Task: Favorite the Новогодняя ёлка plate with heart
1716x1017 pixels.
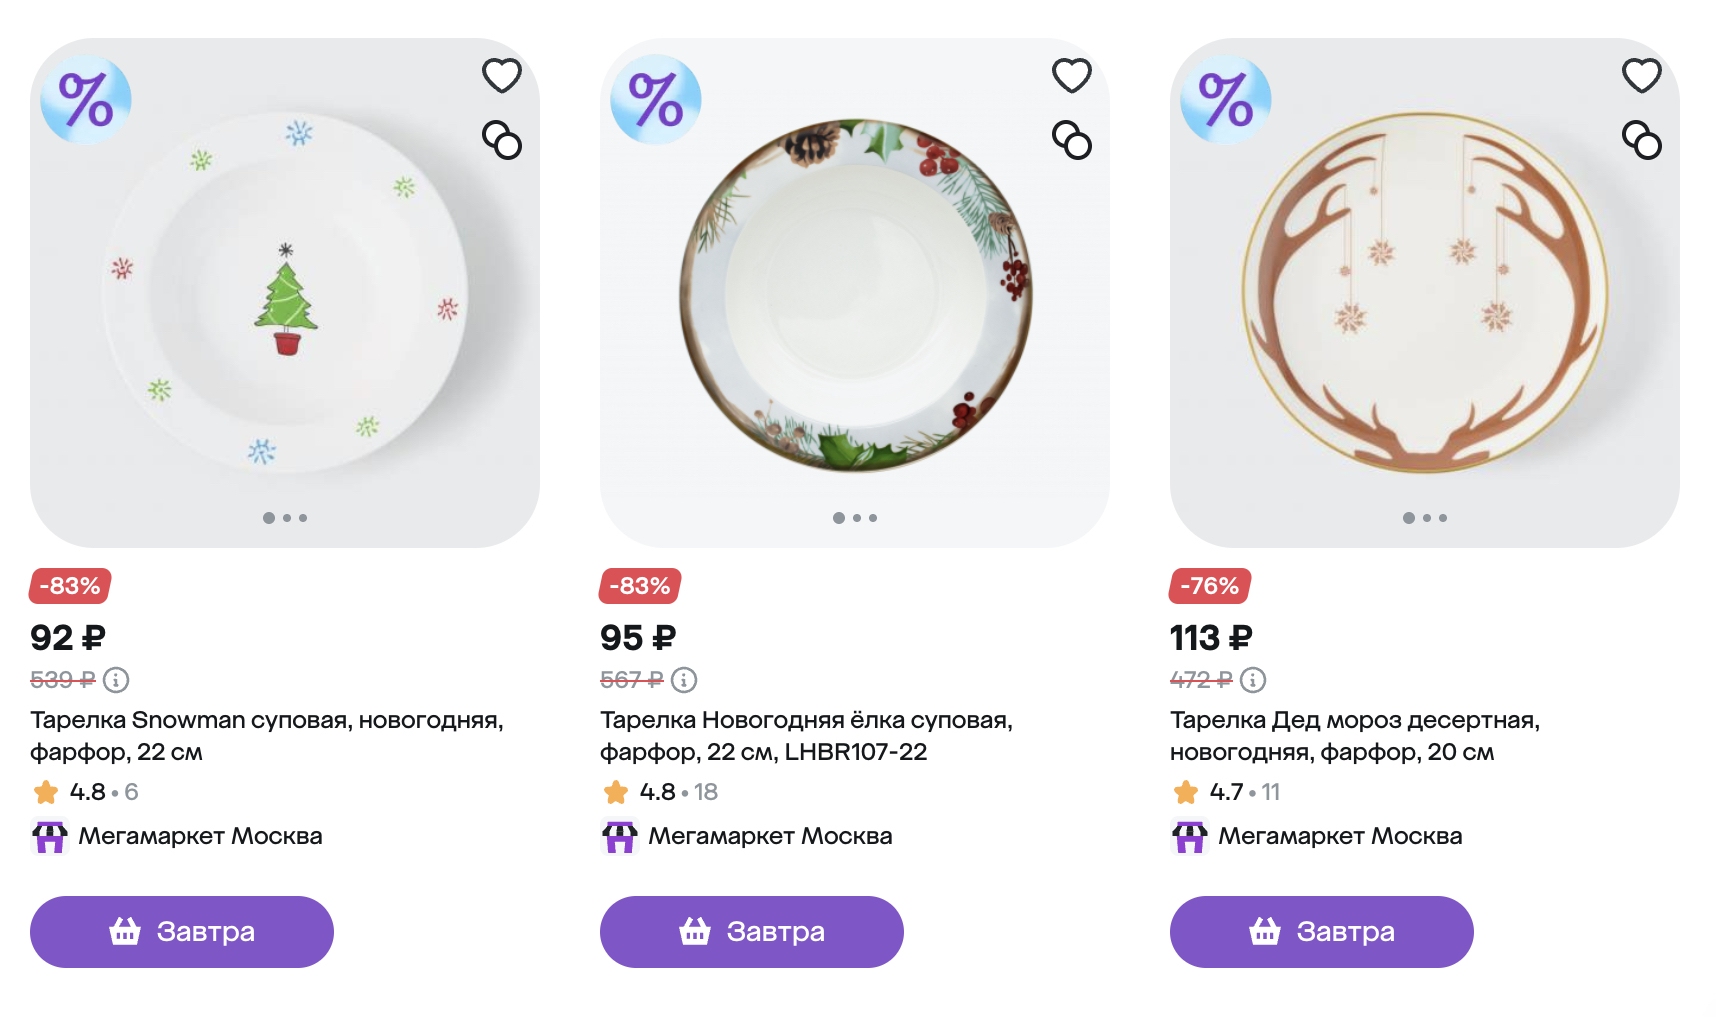Action: tap(1071, 76)
